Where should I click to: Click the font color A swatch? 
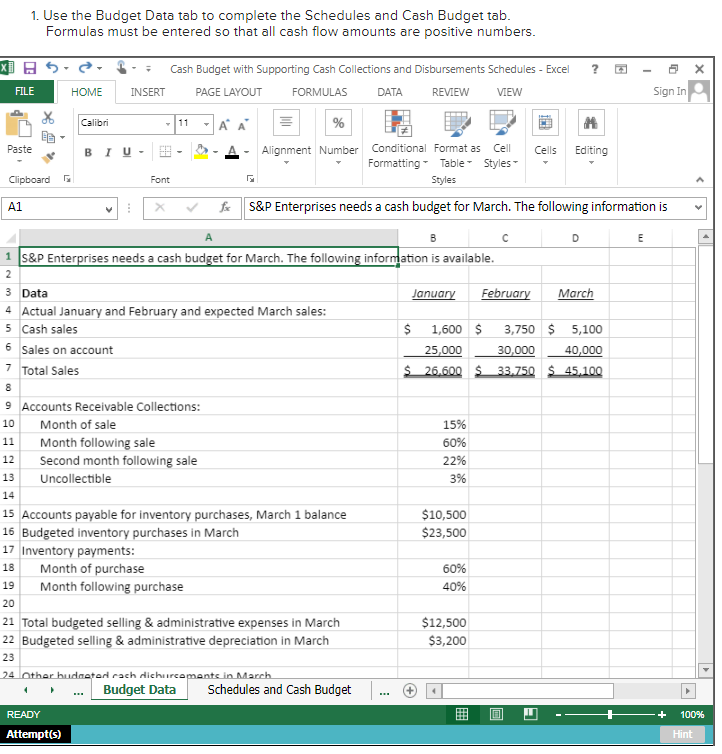pyautogui.click(x=232, y=152)
